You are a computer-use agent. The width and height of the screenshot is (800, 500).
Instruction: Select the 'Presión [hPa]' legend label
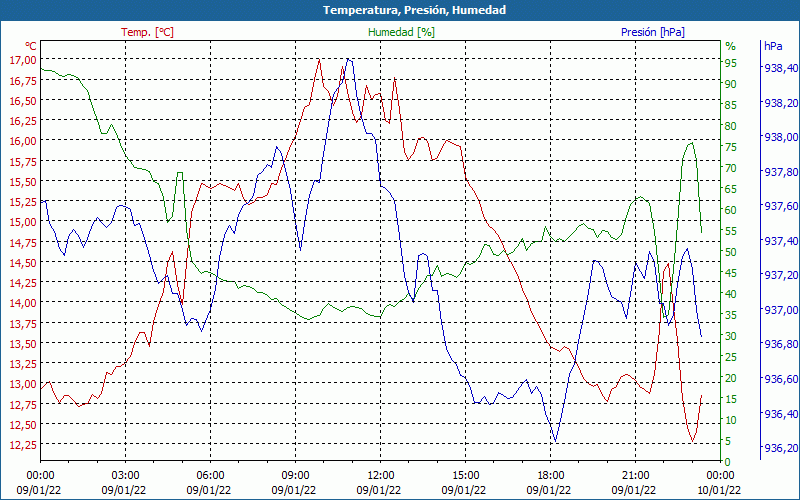click(653, 32)
